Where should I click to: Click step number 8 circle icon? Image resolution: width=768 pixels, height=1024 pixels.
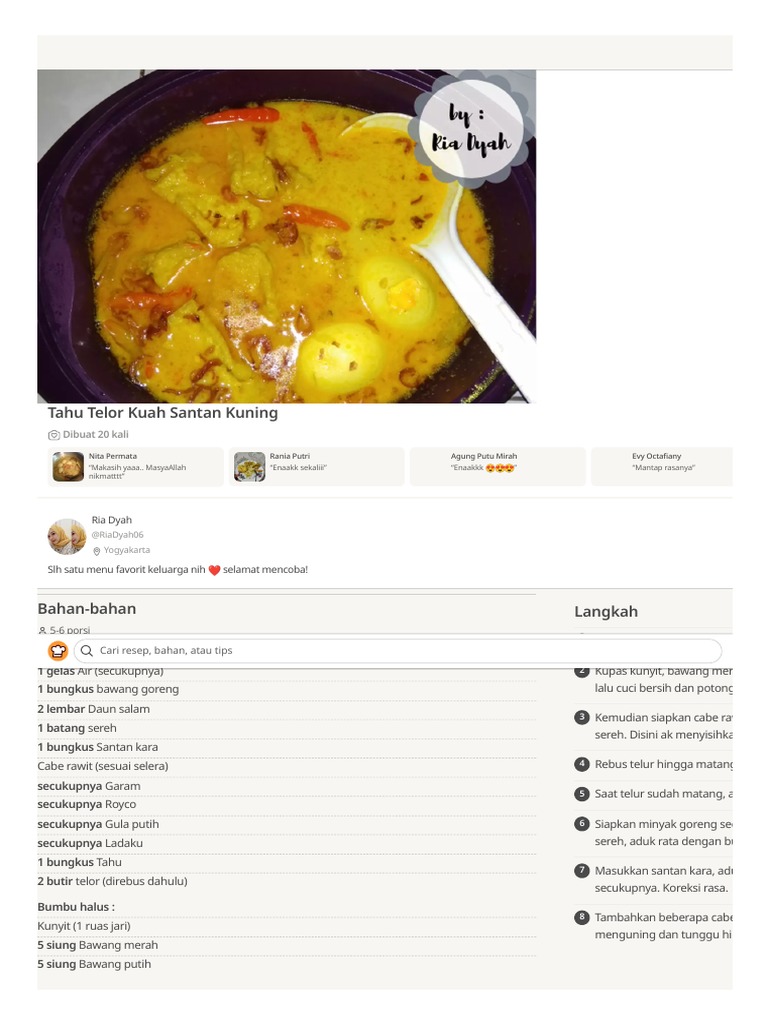(x=581, y=917)
